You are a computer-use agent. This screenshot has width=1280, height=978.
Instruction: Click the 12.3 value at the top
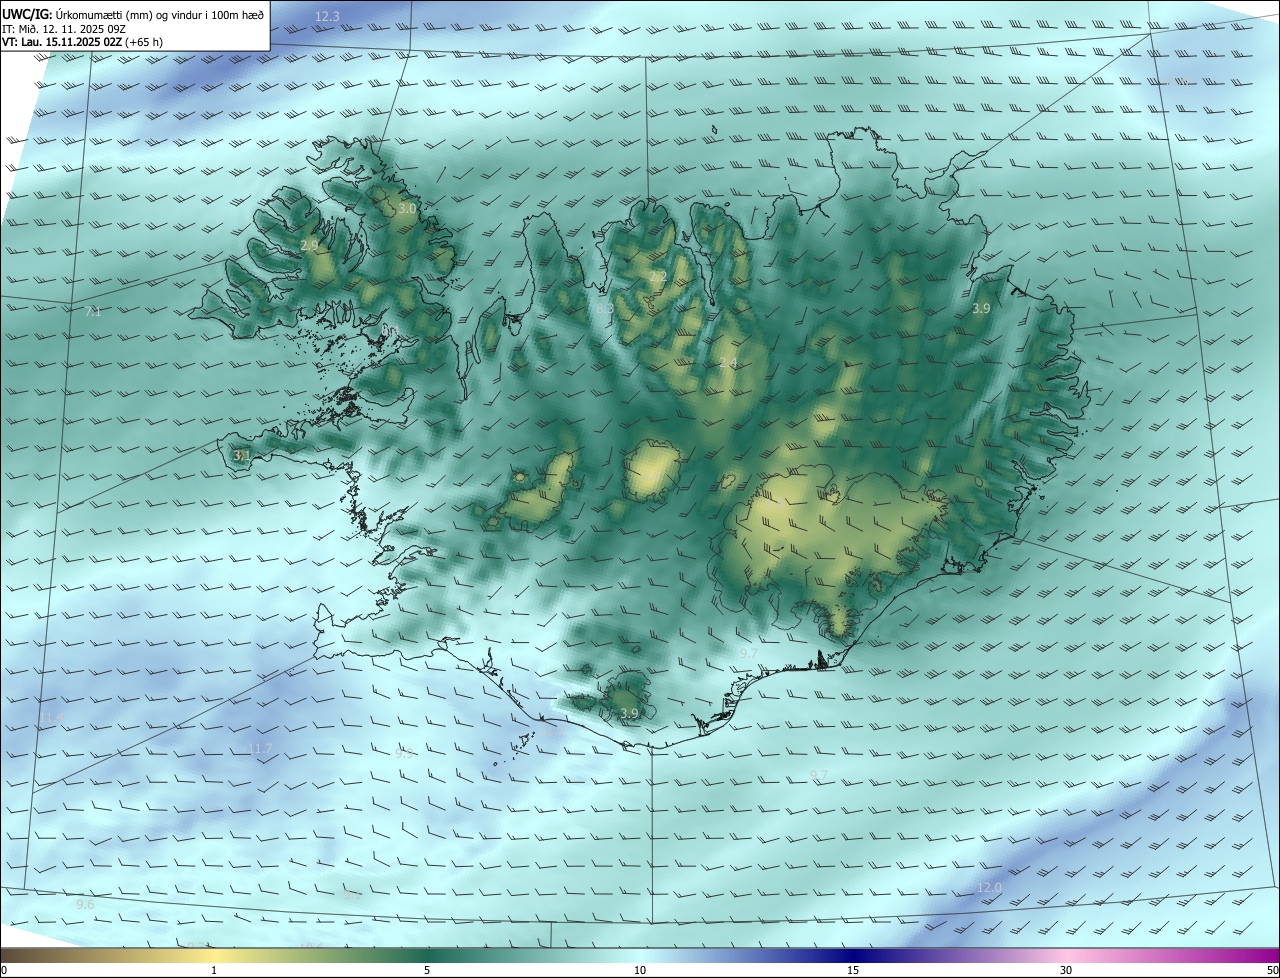(327, 17)
